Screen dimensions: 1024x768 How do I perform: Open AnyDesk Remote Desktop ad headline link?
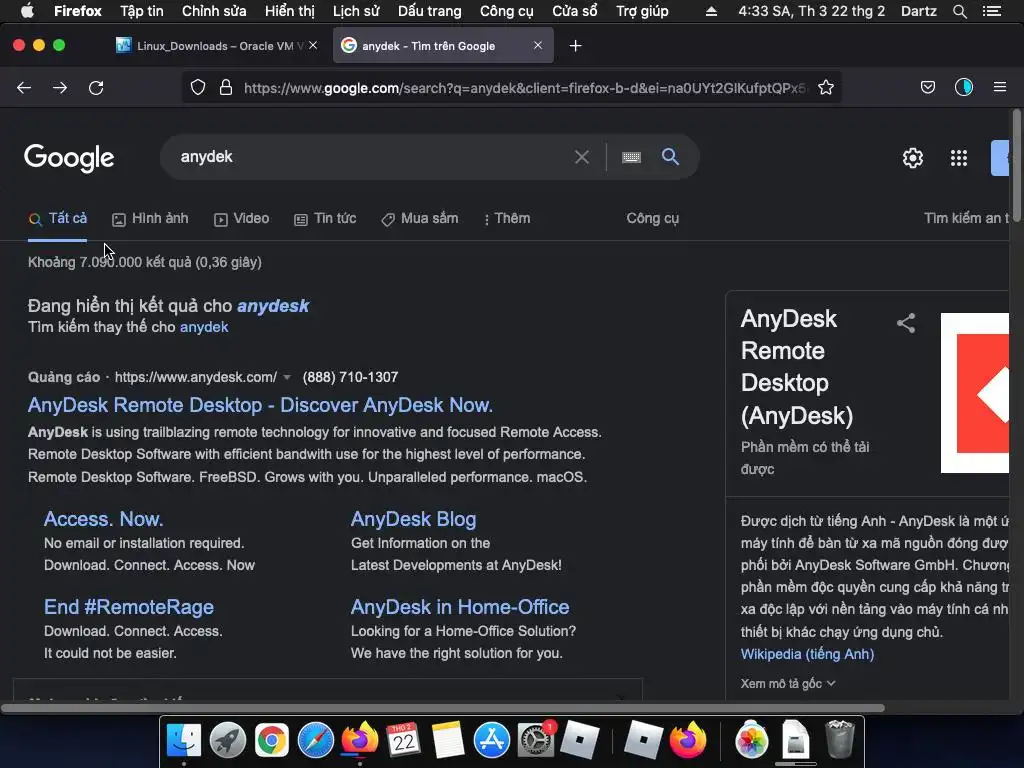pos(260,405)
